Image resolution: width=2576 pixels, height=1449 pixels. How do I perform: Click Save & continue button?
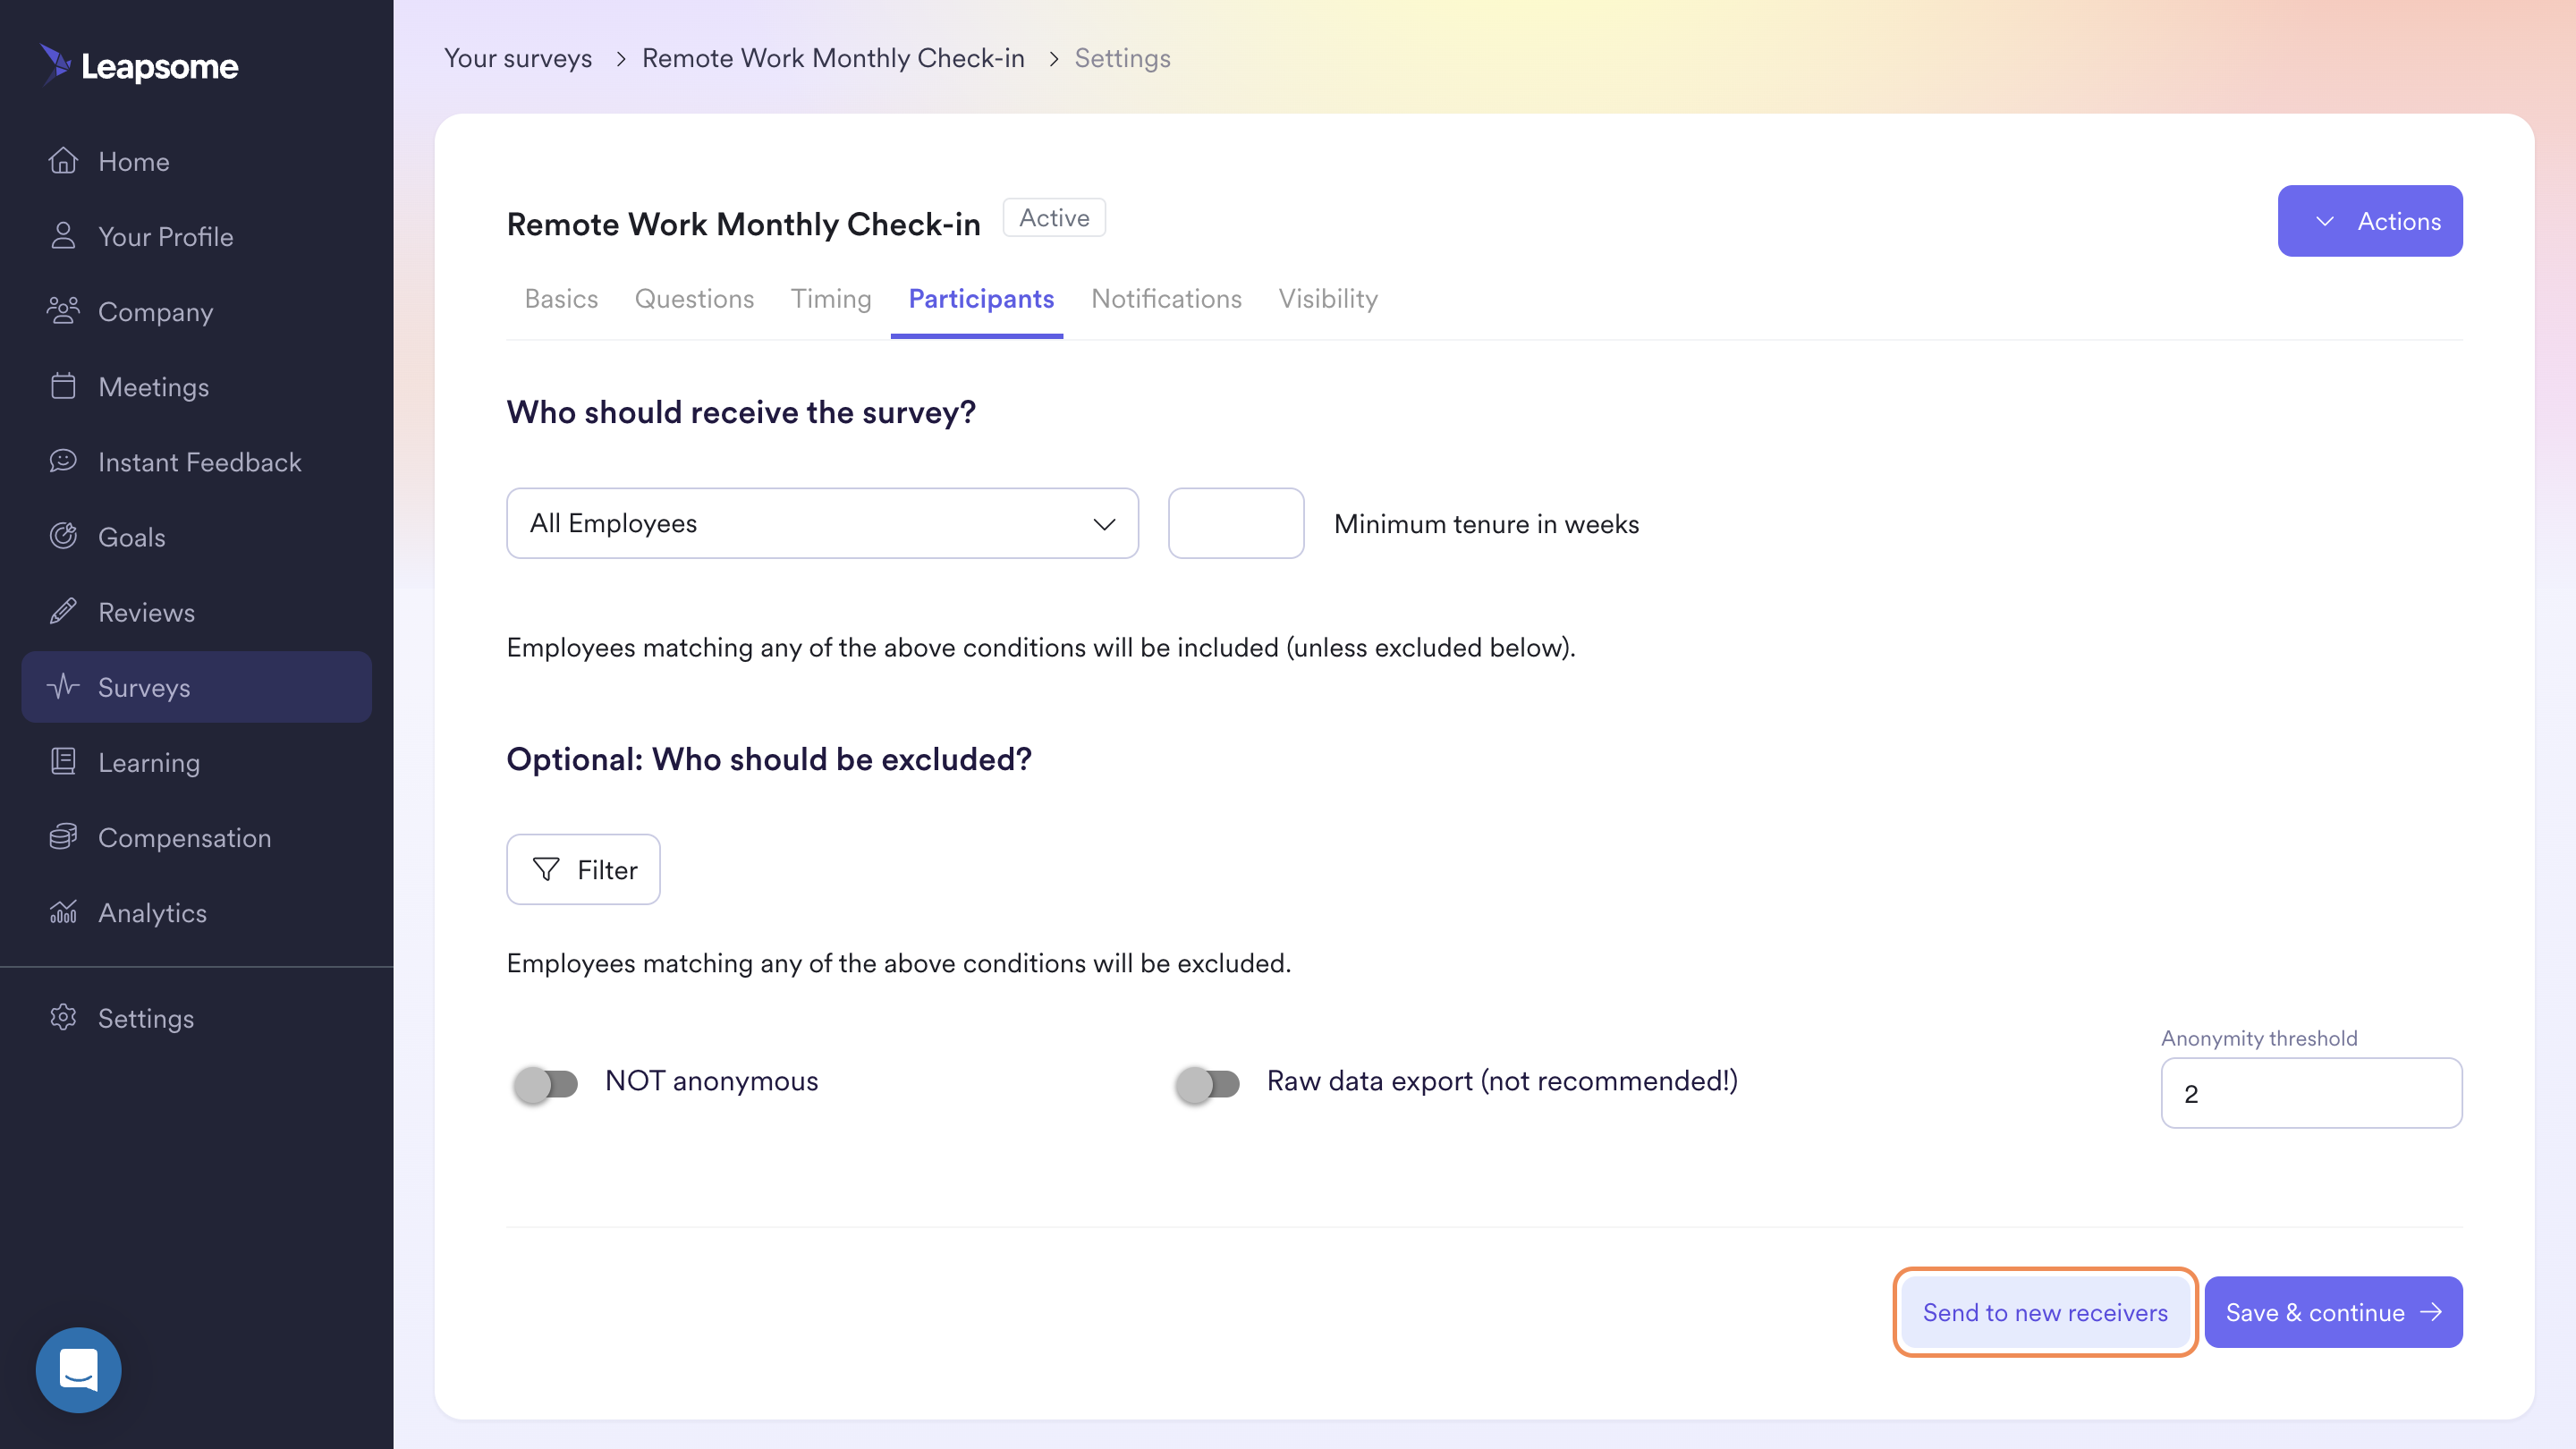click(2333, 1311)
